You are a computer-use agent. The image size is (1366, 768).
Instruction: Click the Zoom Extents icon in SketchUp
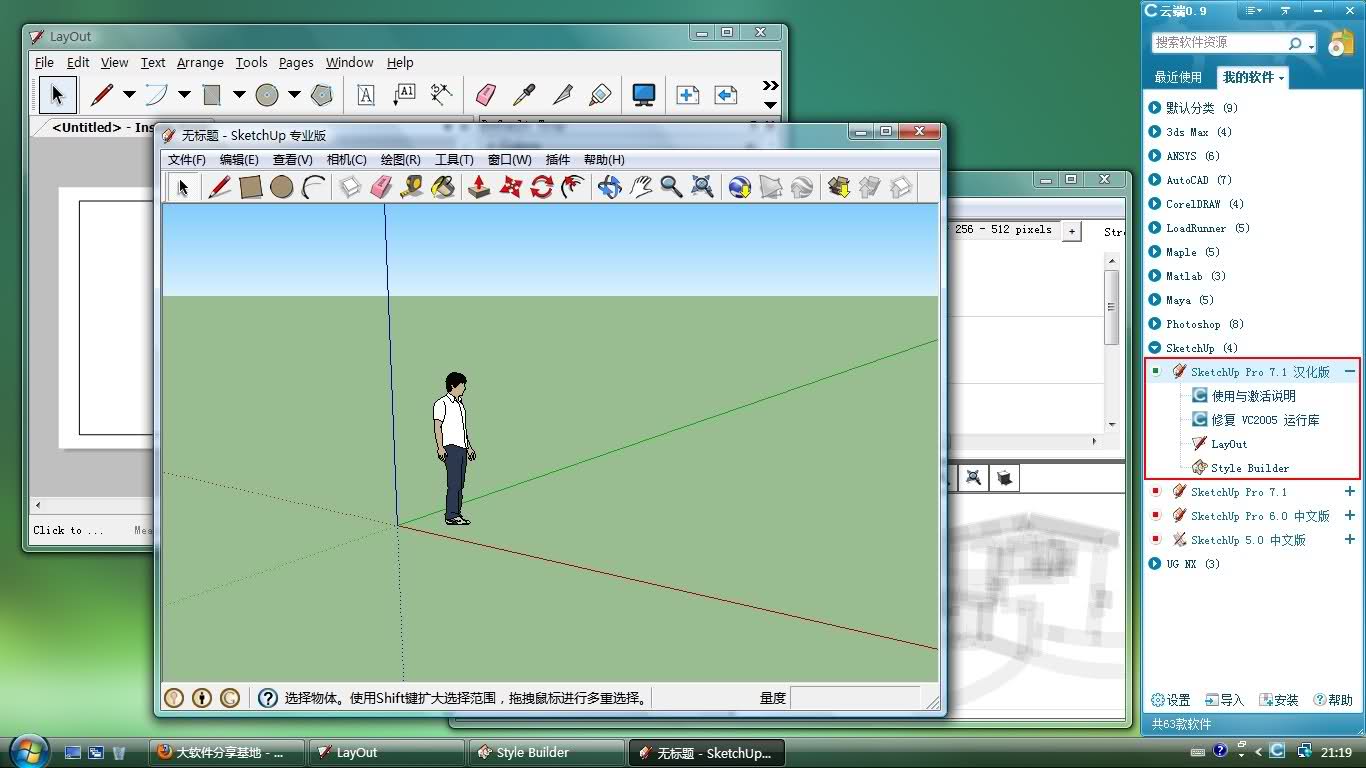[703, 187]
